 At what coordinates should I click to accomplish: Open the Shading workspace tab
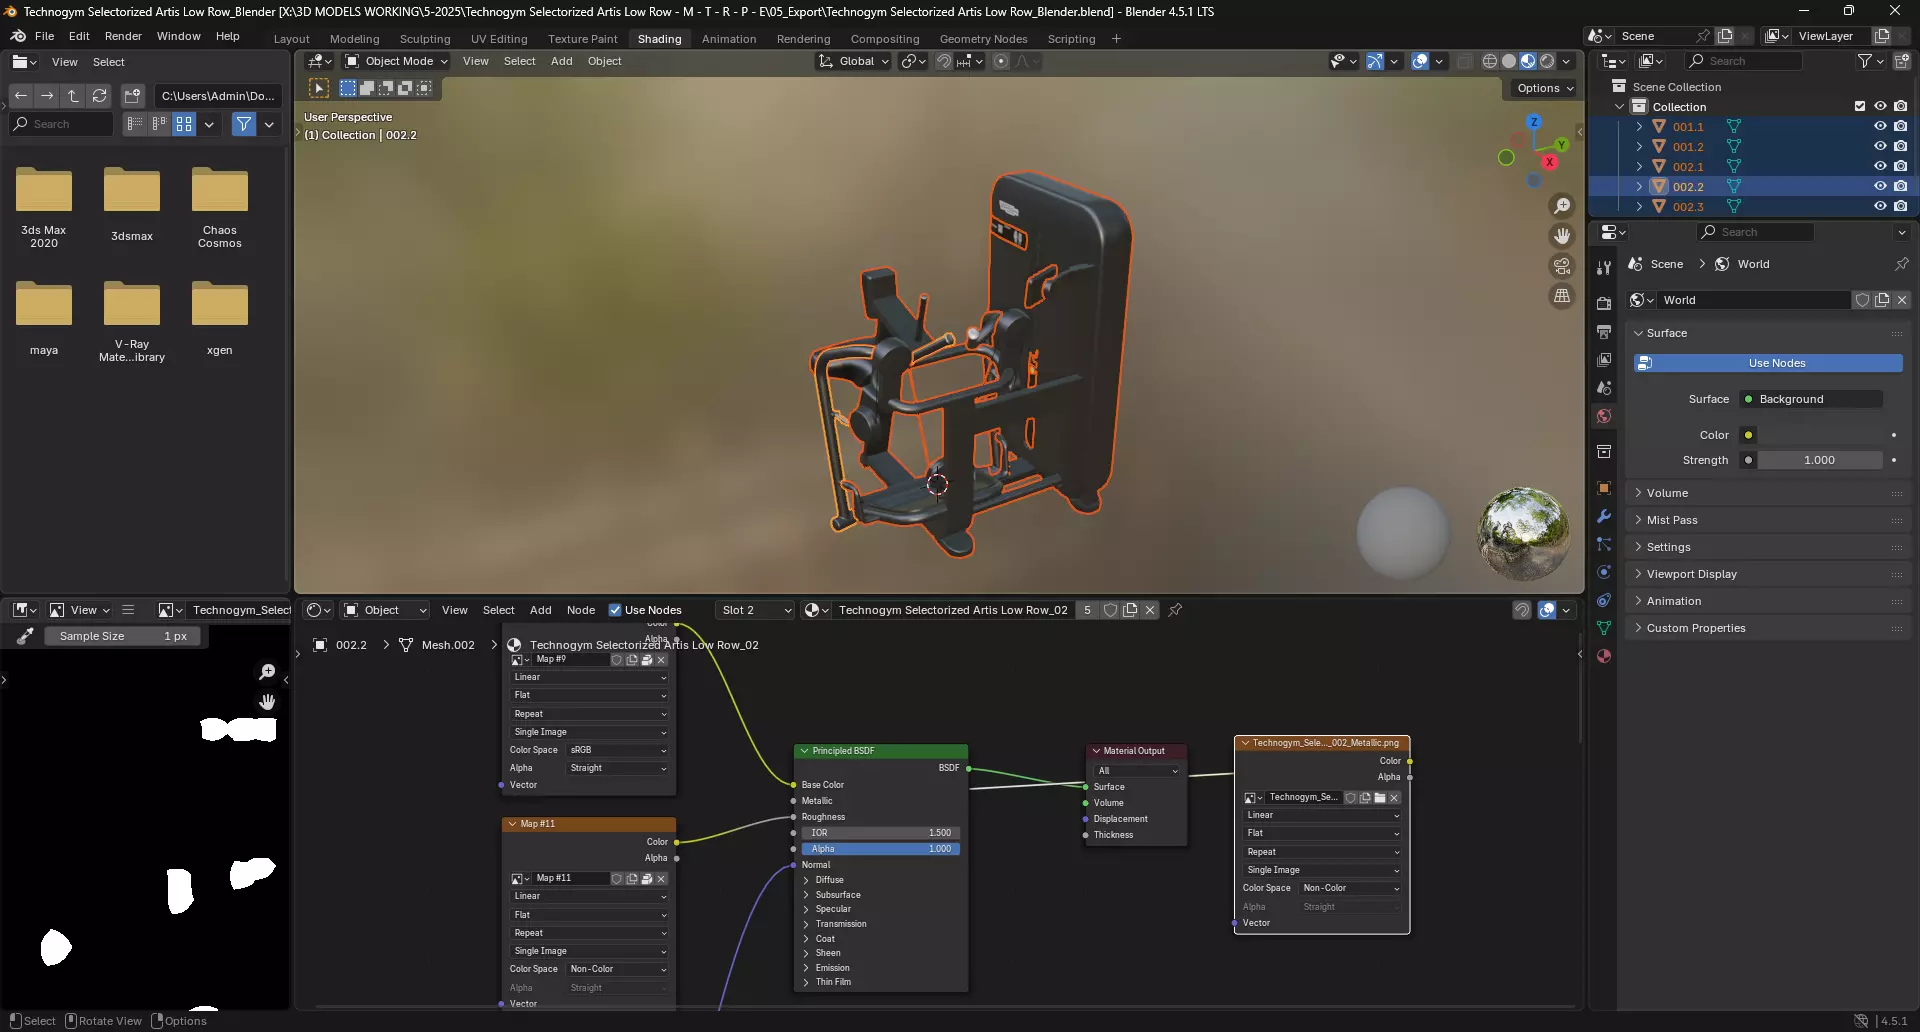659,39
